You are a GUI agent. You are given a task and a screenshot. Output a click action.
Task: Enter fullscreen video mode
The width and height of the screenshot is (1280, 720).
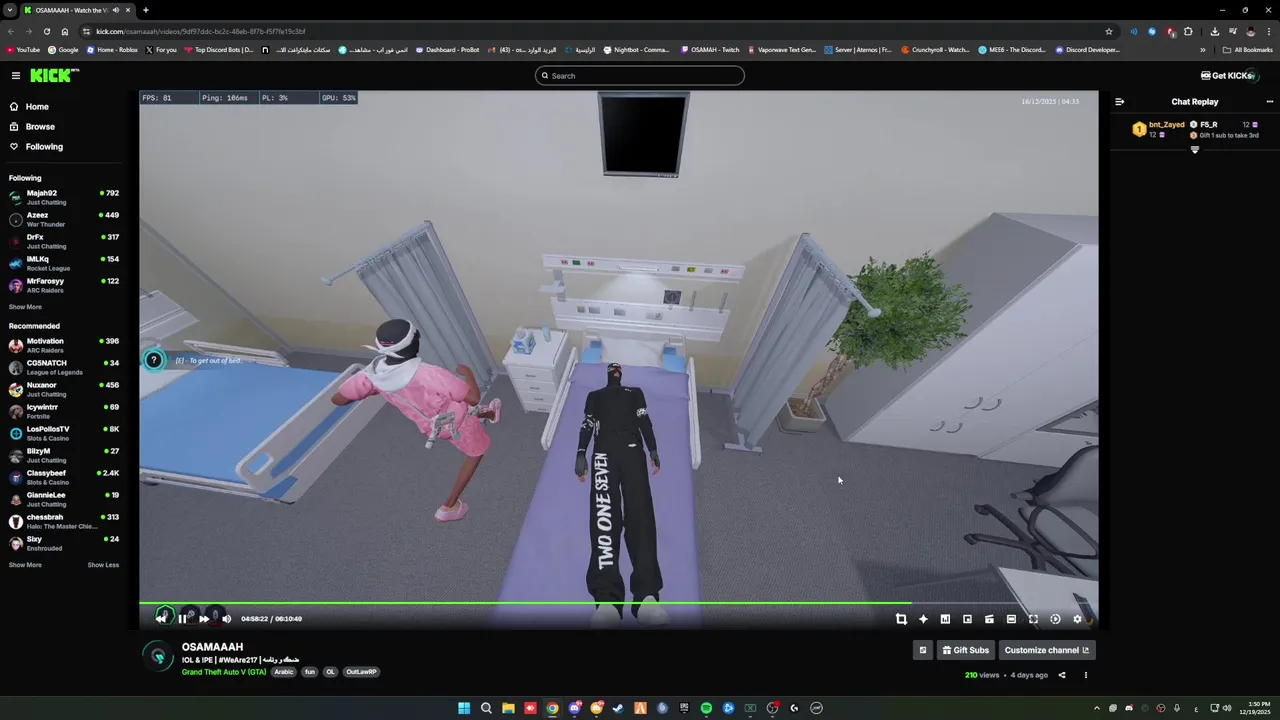click(1033, 619)
